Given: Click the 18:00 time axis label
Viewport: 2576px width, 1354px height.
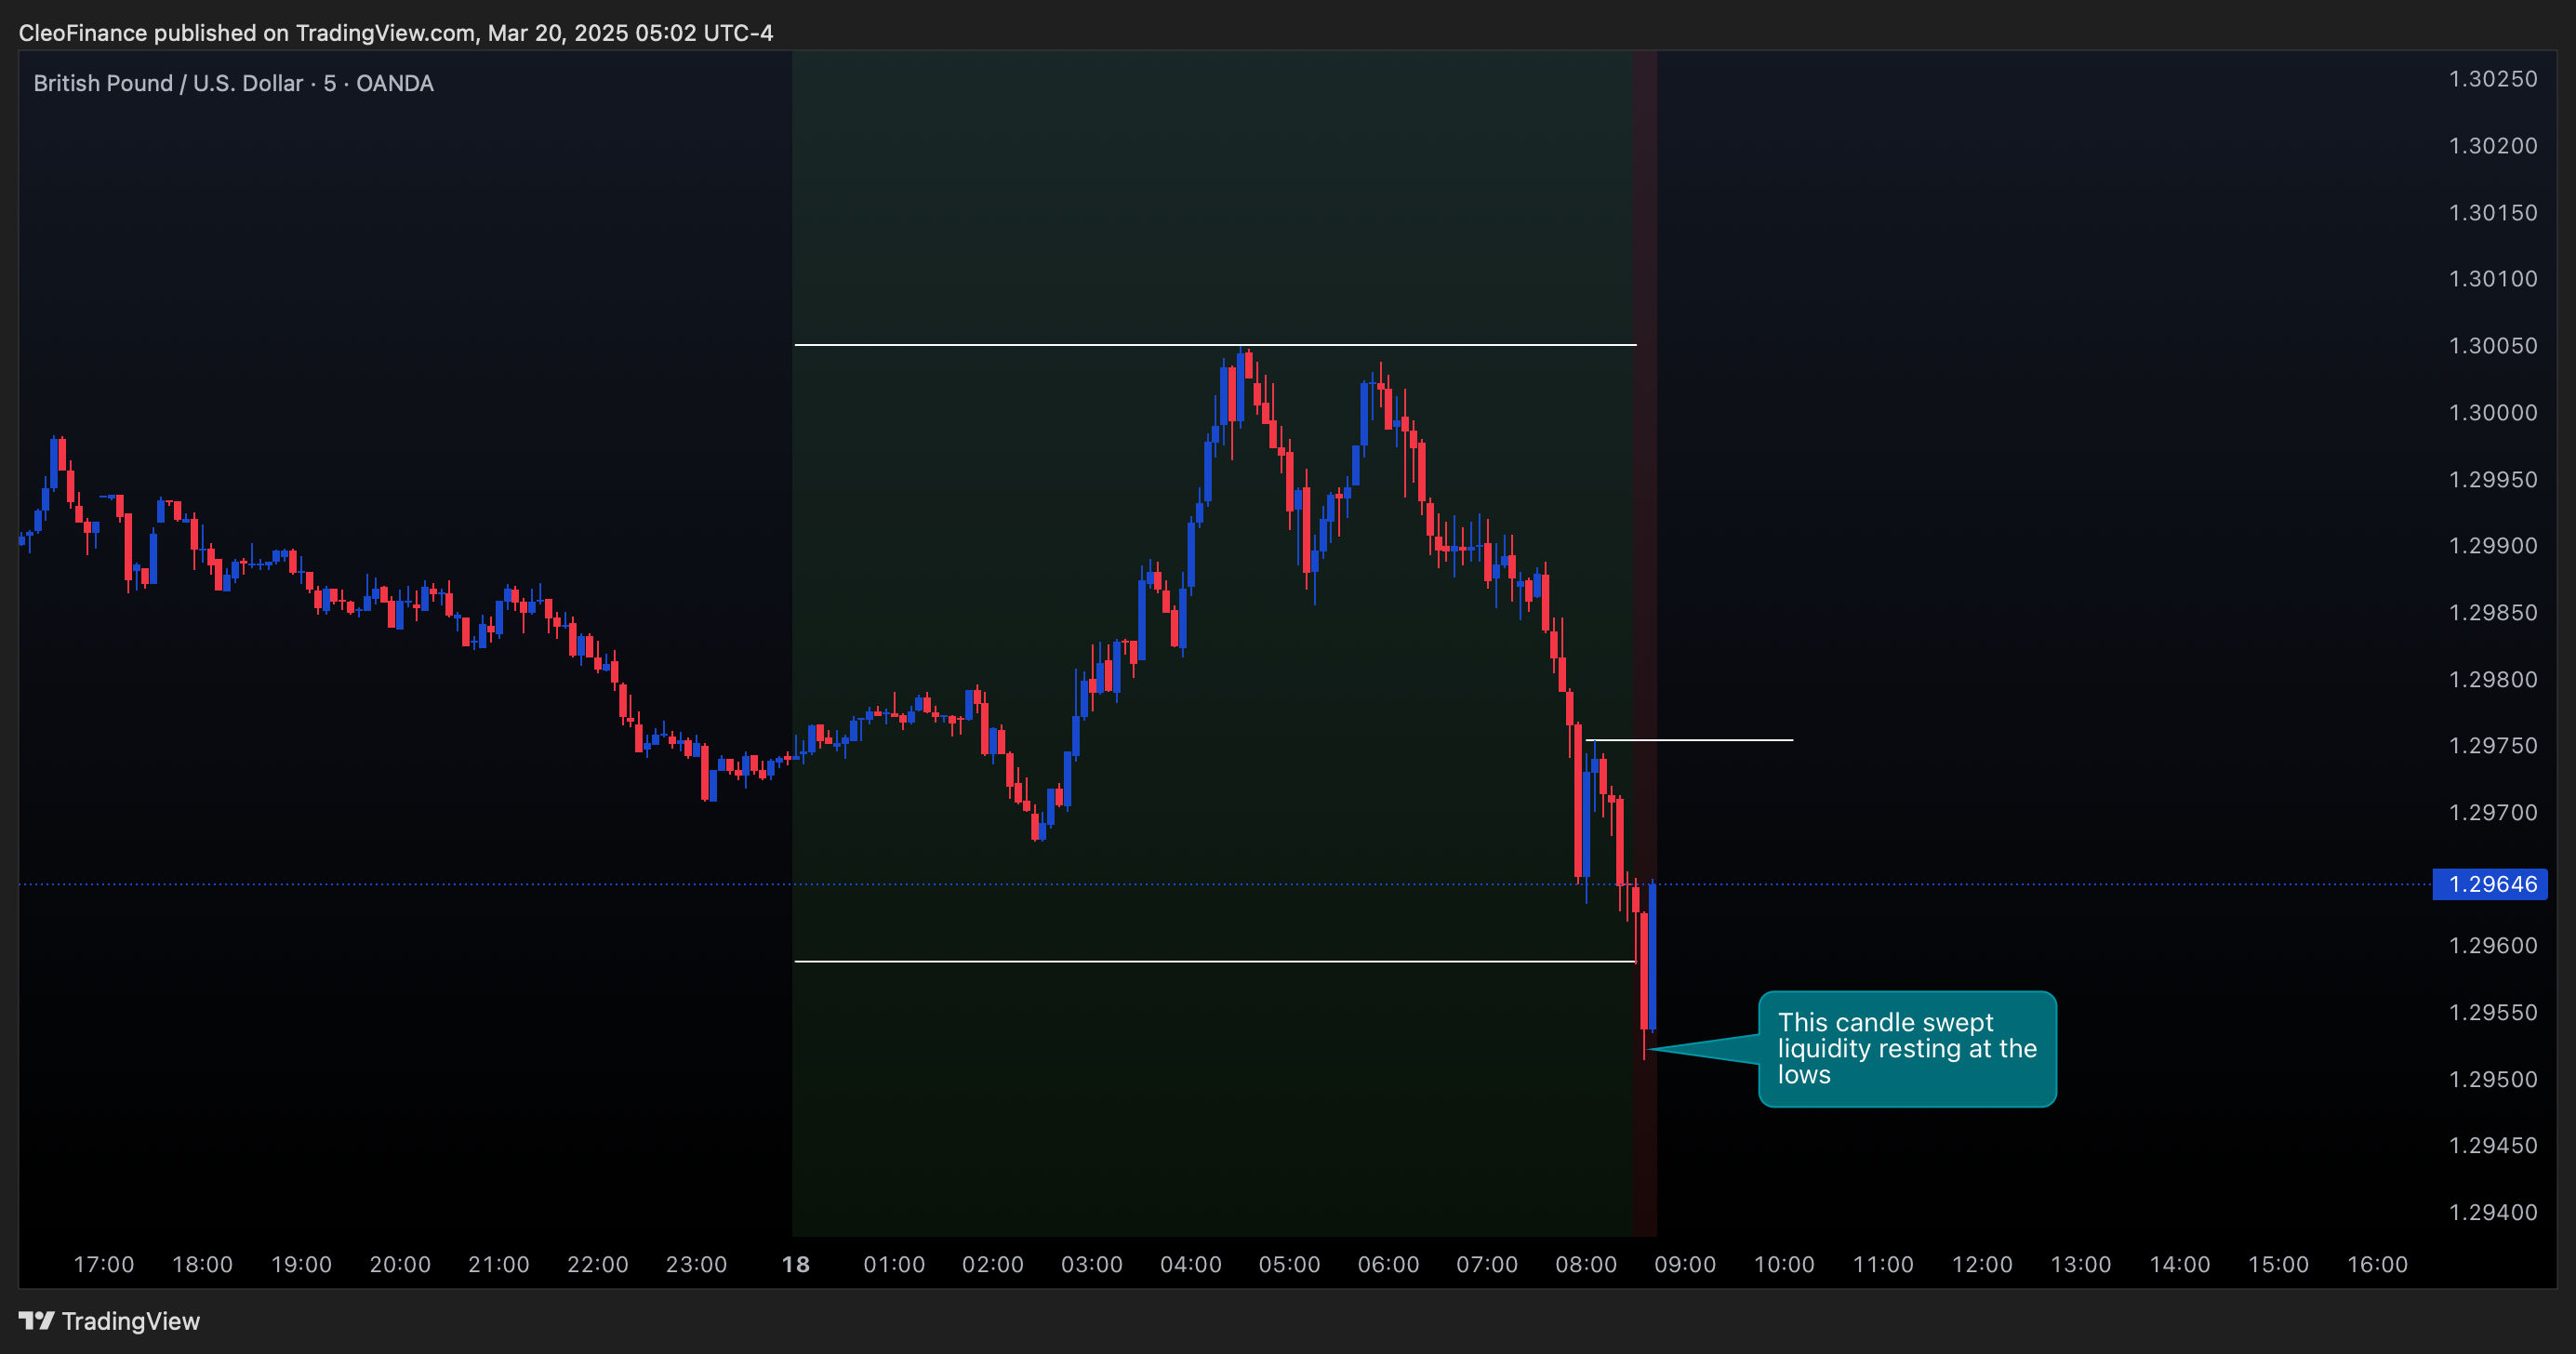Looking at the screenshot, I should point(203,1265).
